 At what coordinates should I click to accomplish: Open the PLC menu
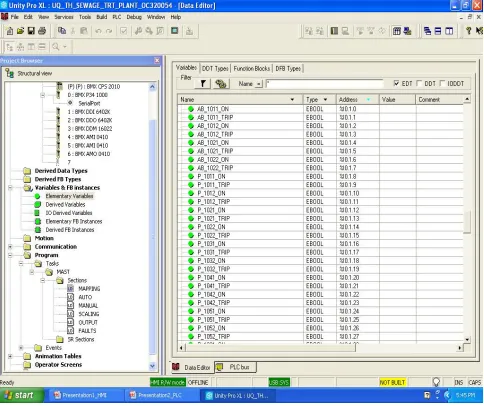point(117,17)
